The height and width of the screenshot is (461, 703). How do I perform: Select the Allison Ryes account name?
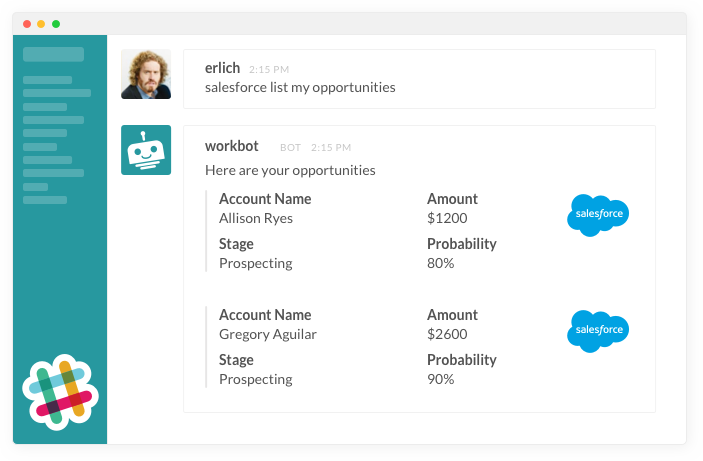coord(256,218)
